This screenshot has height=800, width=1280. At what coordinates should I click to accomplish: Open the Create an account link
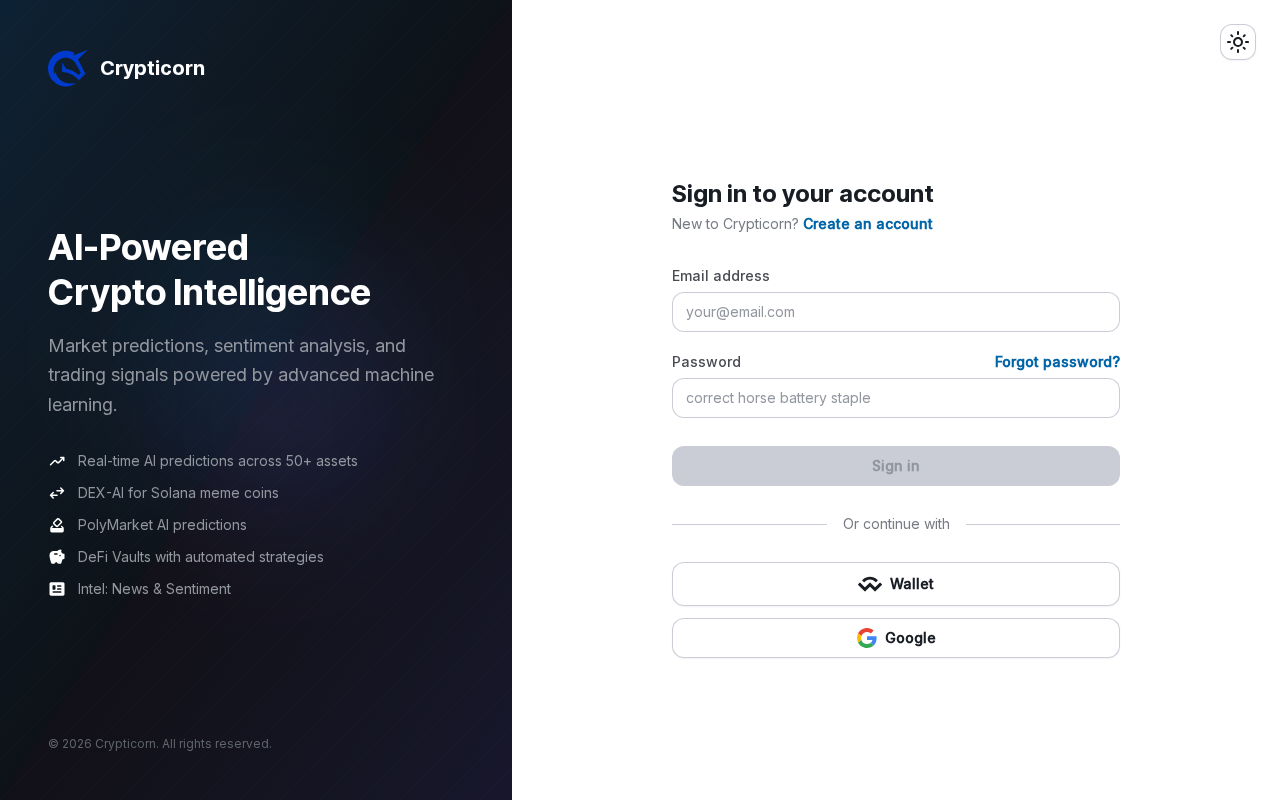coord(867,224)
